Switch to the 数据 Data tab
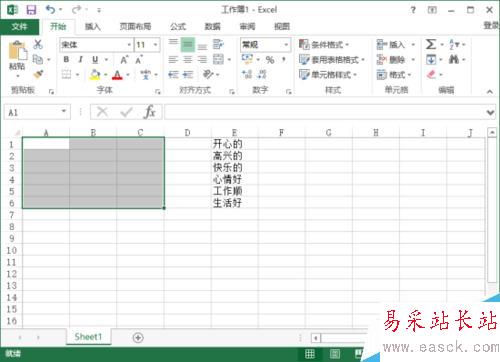Screen dimensions: 500x362 212,27
